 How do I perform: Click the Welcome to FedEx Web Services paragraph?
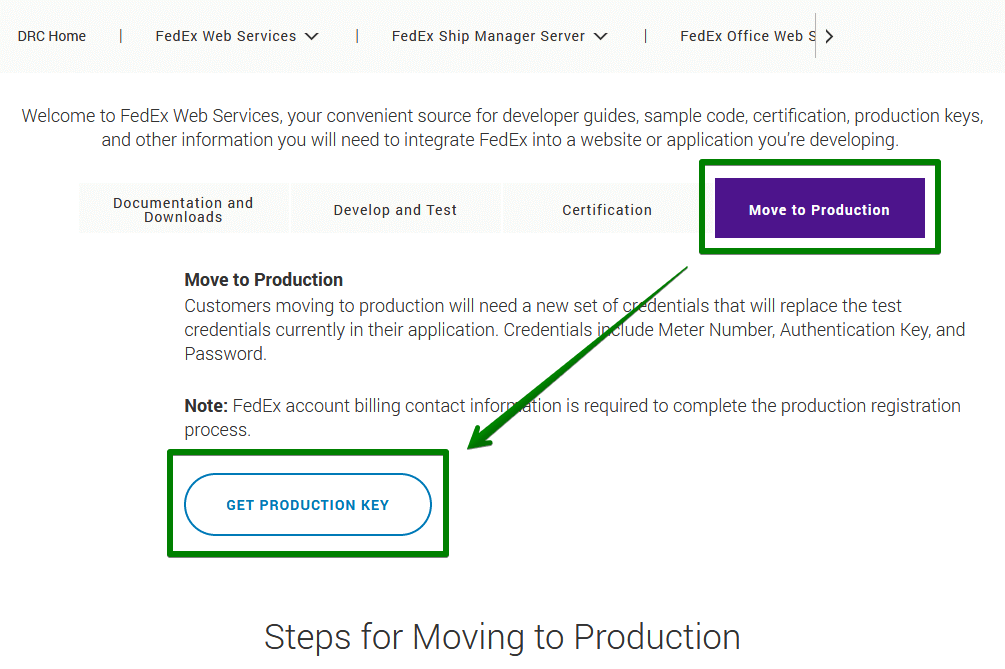502,128
